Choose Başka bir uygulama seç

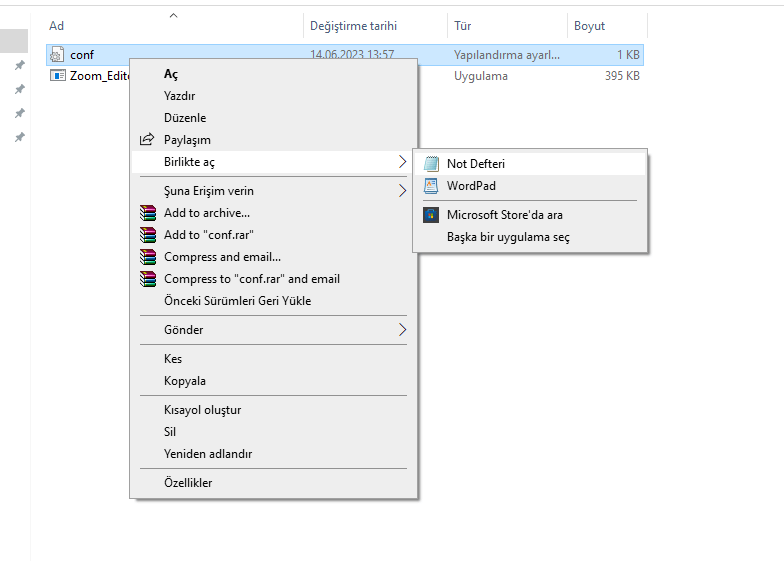click(x=530, y=236)
